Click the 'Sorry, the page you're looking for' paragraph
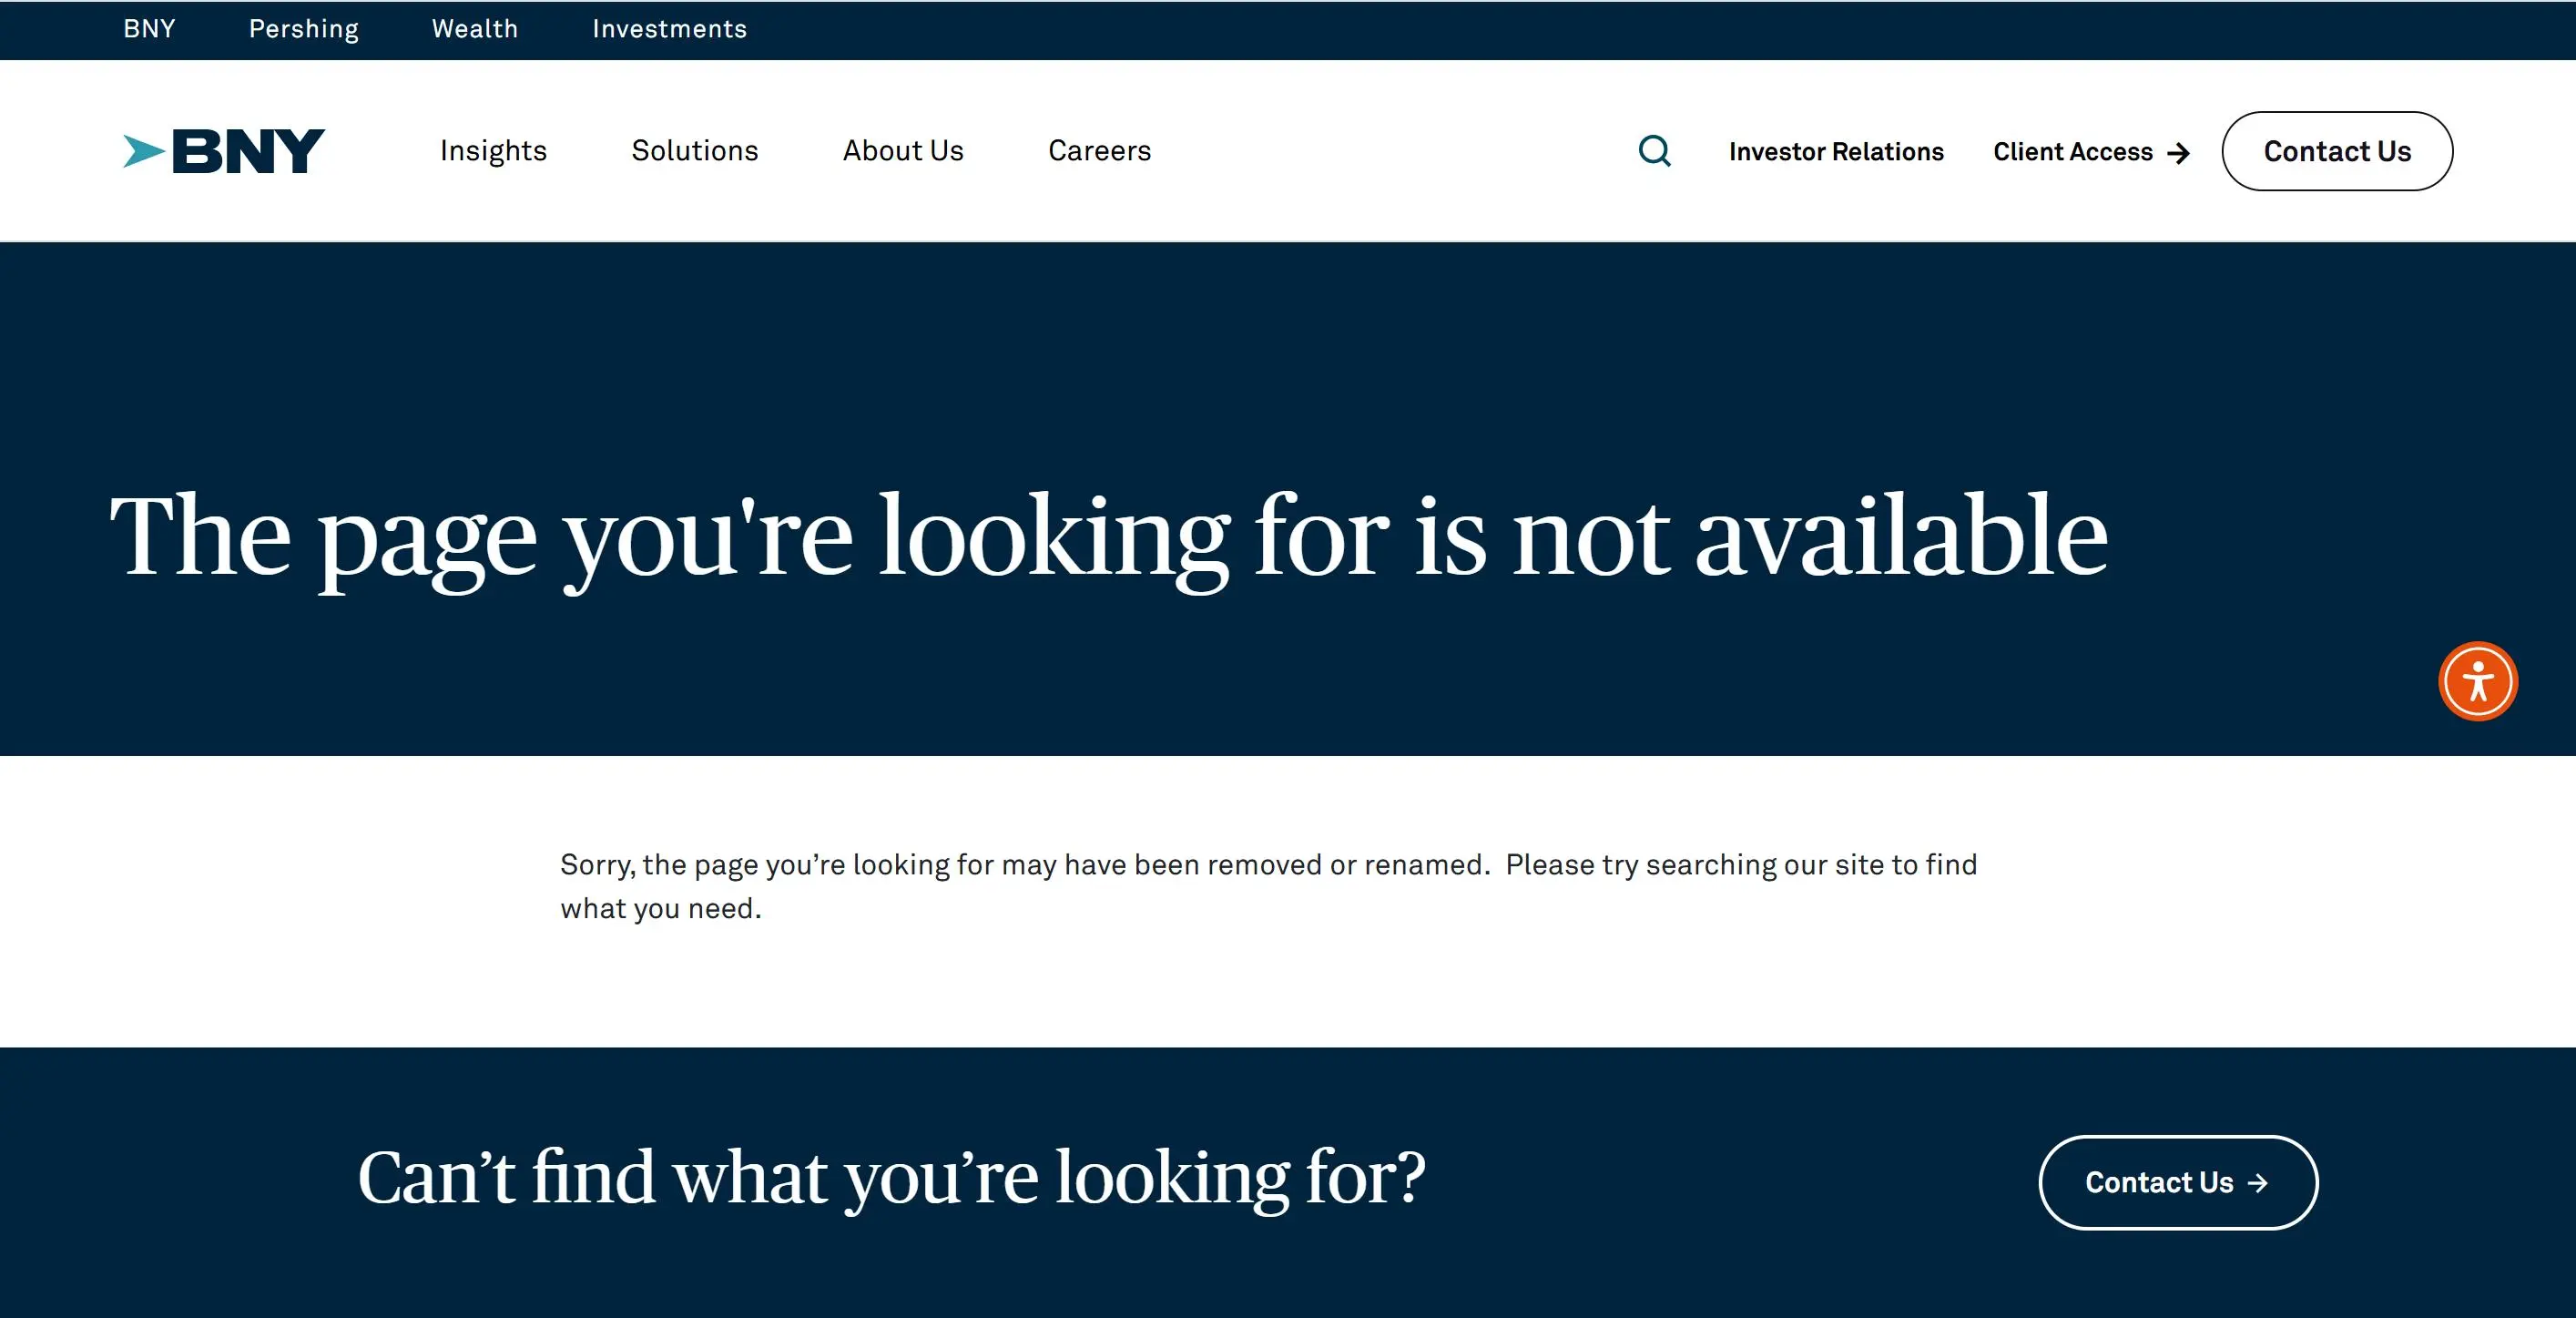The image size is (2576, 1318). point(1268,886)
